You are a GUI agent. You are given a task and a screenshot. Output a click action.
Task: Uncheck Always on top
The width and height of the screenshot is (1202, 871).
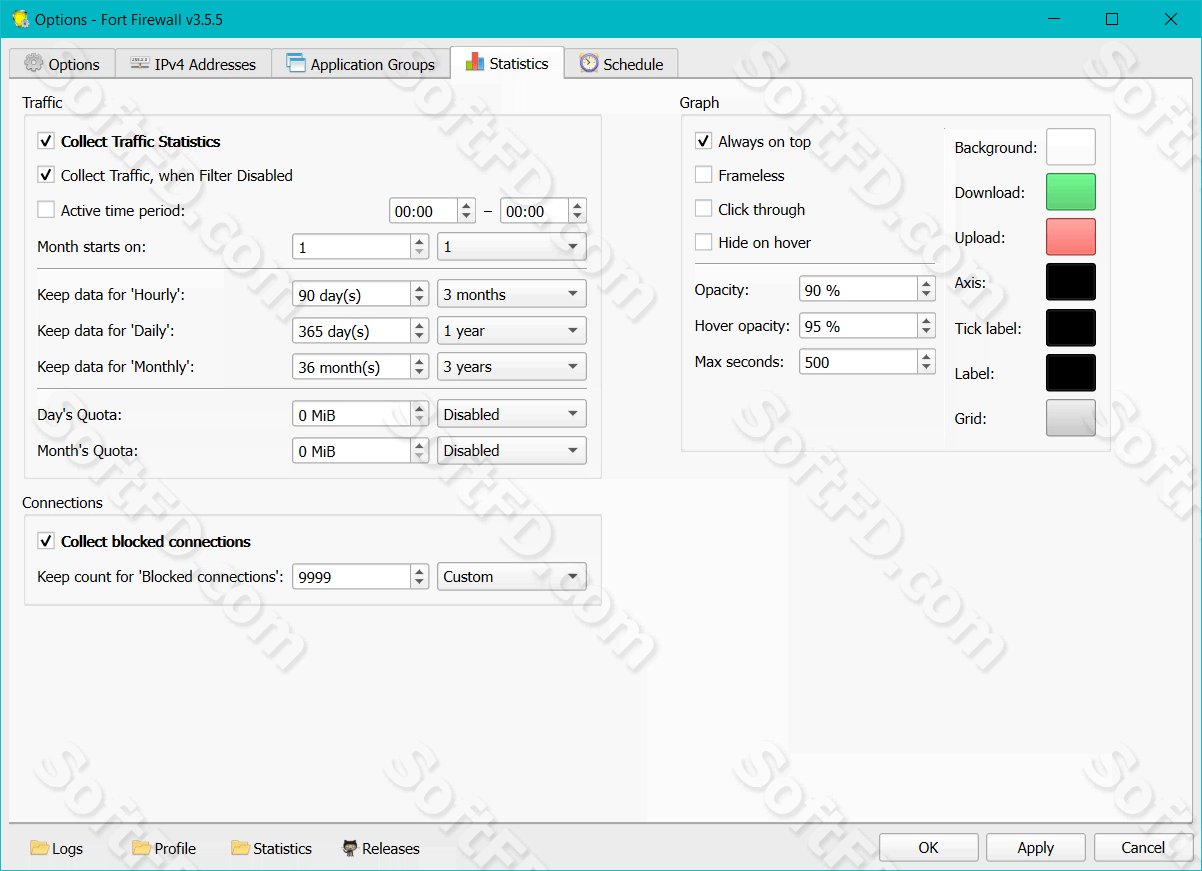point(703,142)
